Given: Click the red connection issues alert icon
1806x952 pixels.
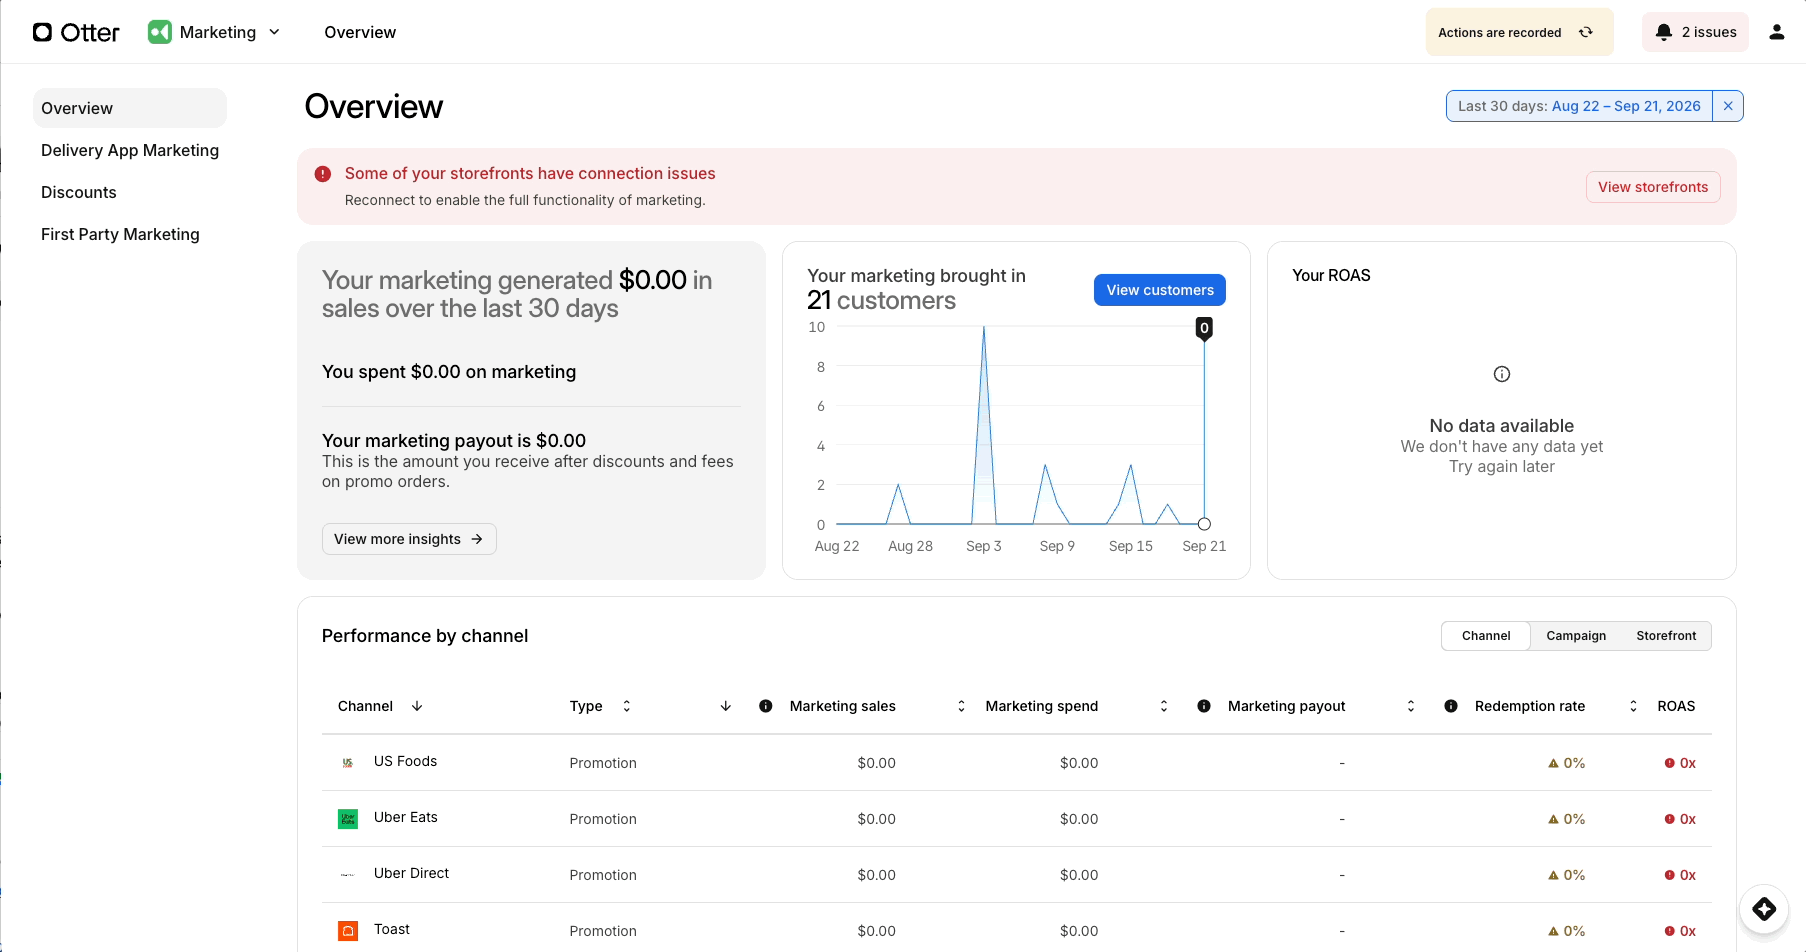Looking at the screenshot, I should click(323, 174).
